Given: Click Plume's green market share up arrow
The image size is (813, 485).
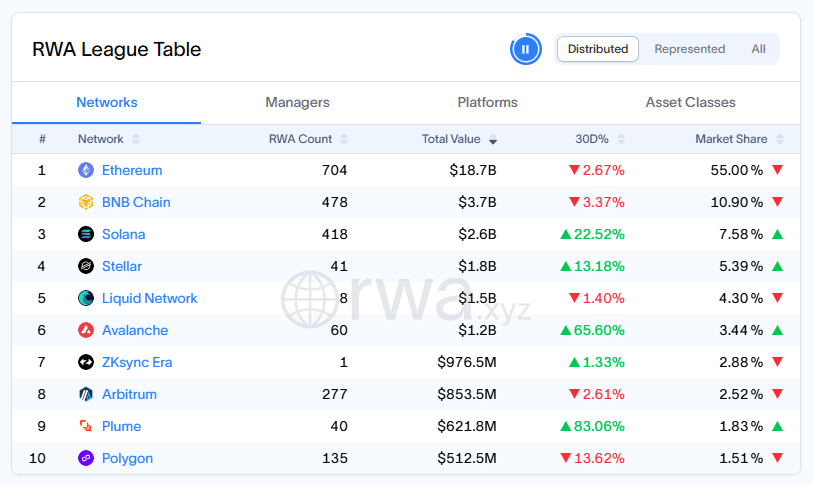Looking at the screenshot, I should coord(777,426).
